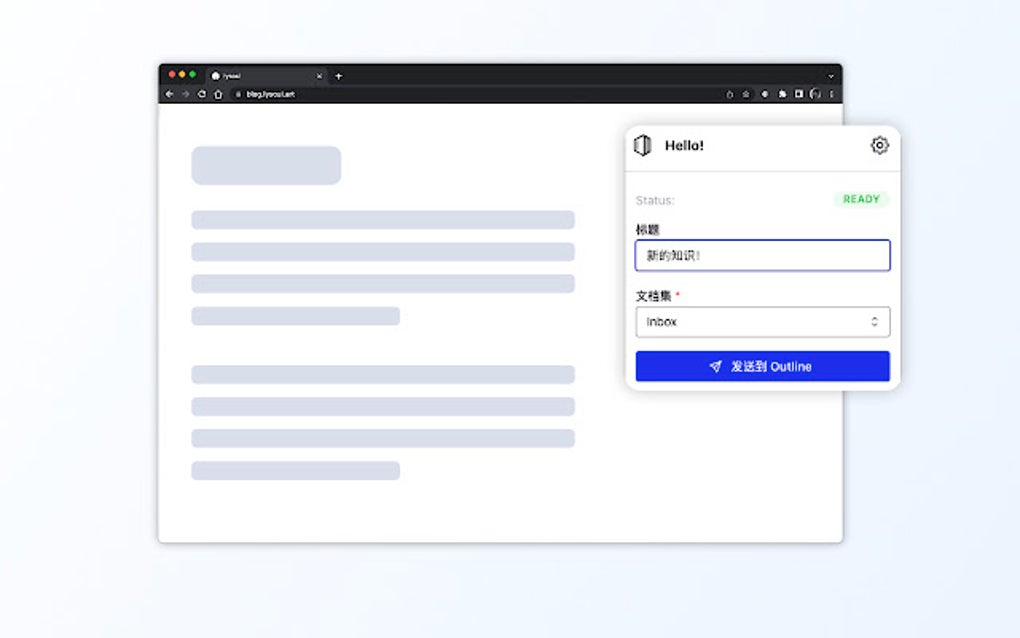Navigate back with the back arrow icon
1020x638 pixels.
(x=168, y=94)
